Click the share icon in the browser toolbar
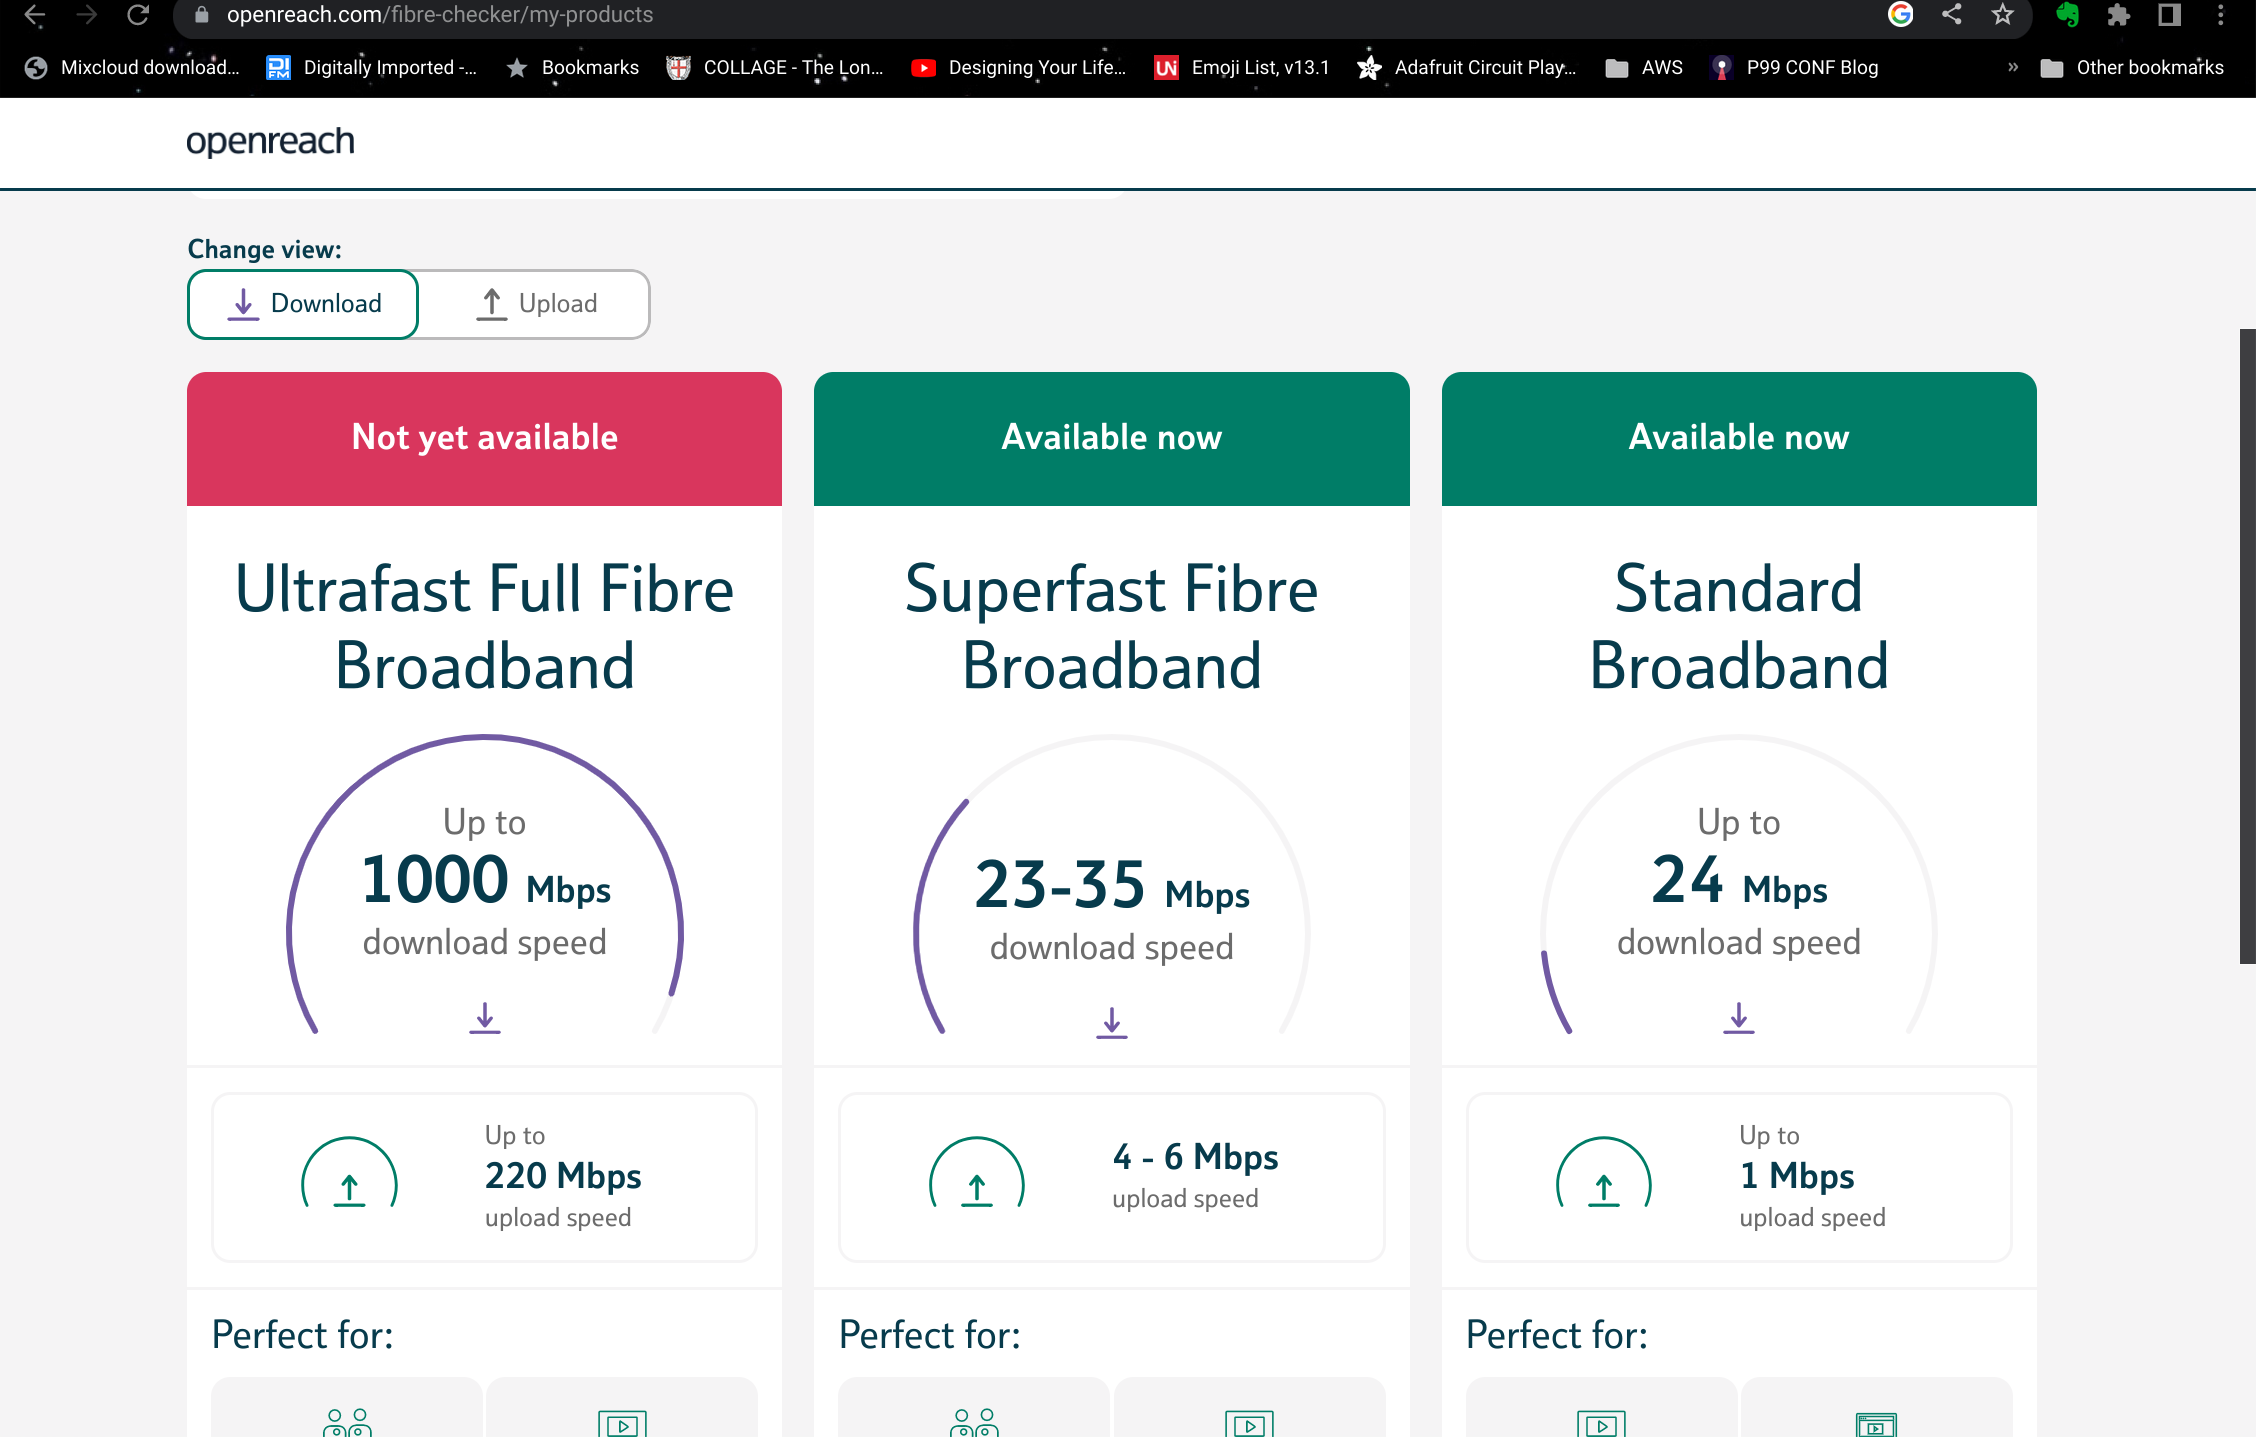Viewport: 2256px width, 1437px height. (x=1950, y=15)
